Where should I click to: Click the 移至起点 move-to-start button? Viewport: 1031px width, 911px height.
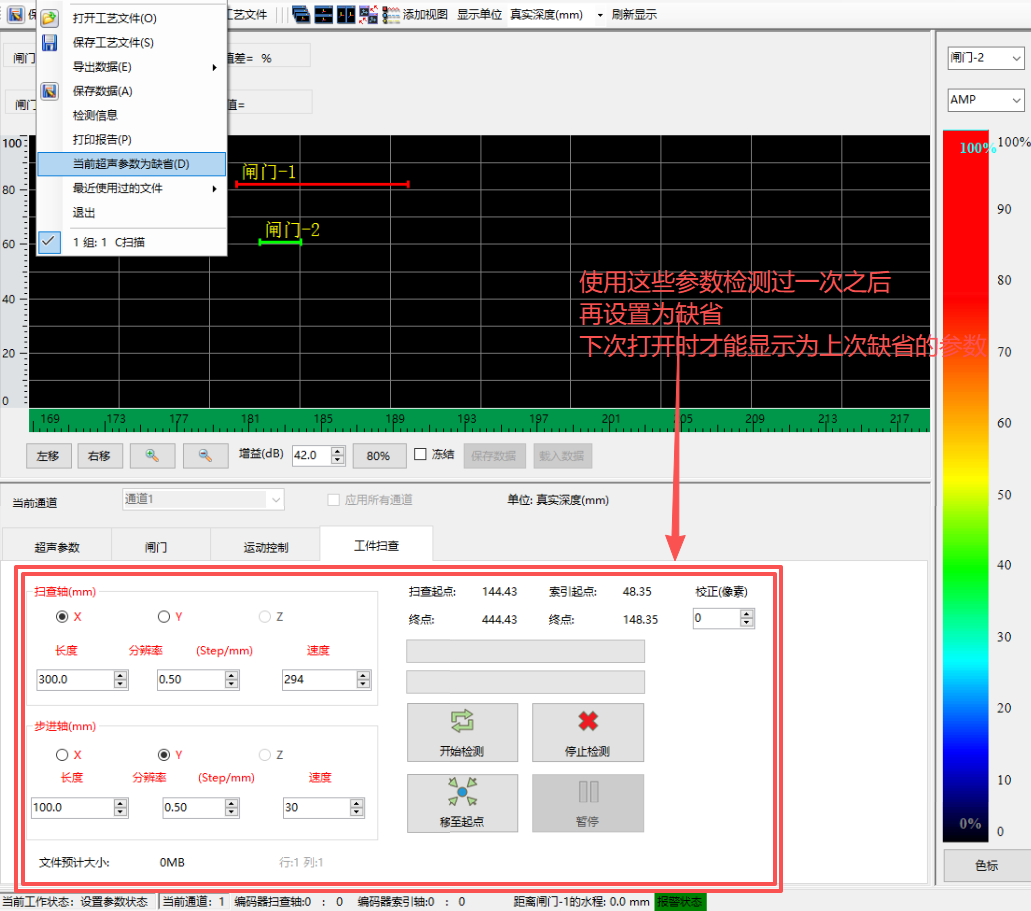(462, 803)
